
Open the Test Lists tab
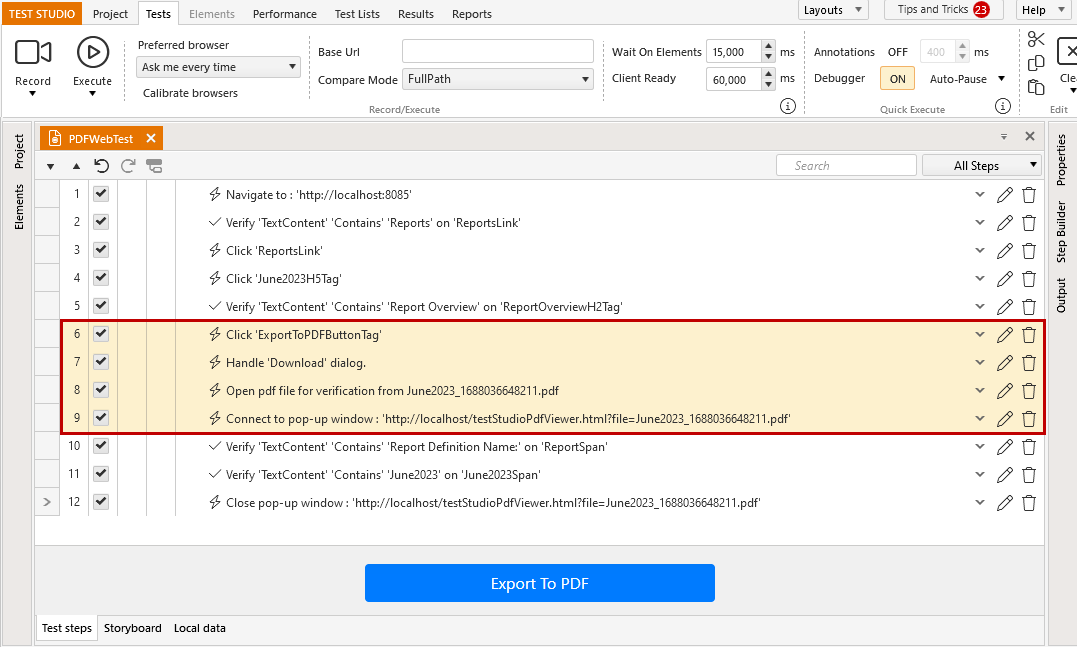(x=357, y=14)
